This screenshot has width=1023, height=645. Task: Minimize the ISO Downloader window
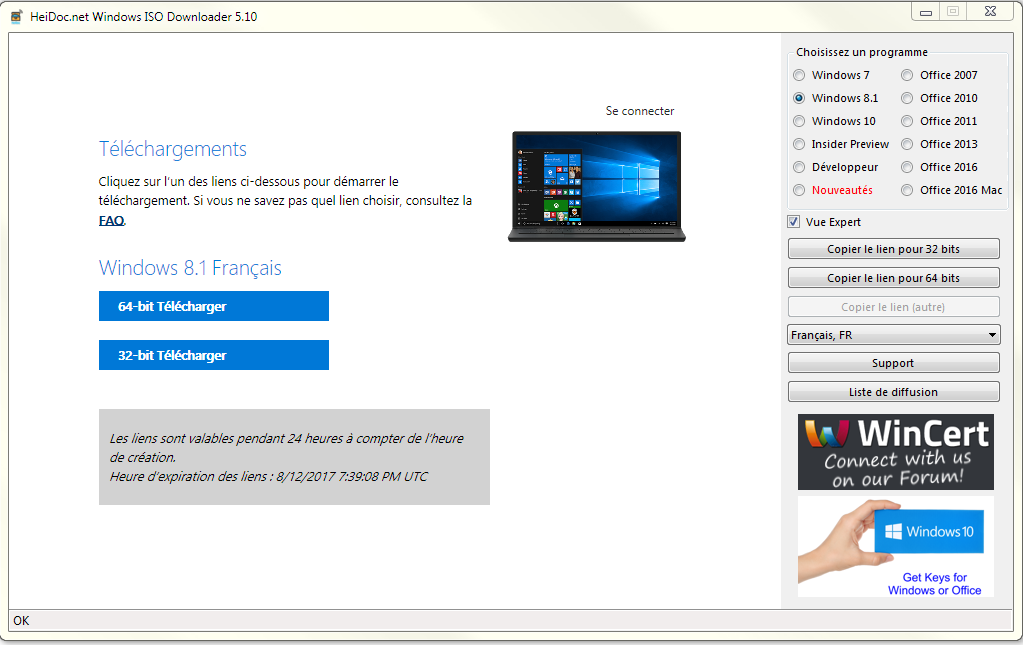point(925,12)
